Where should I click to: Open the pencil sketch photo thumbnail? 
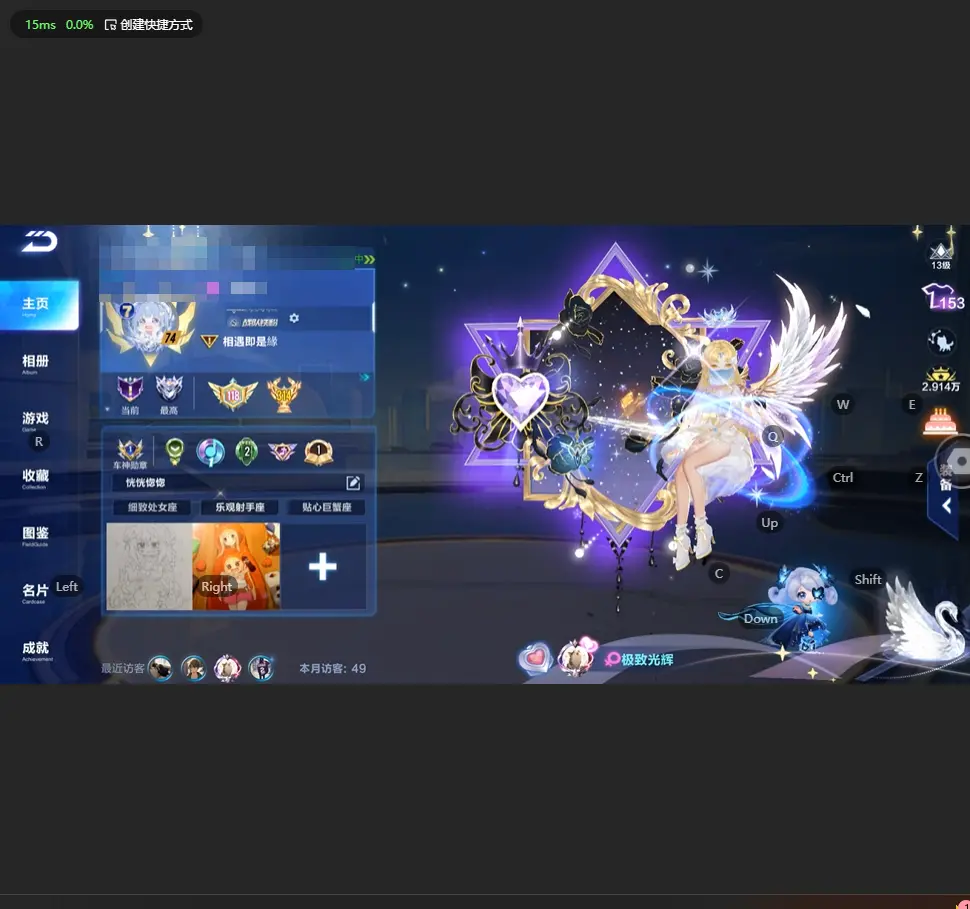[x=150, y=566]
